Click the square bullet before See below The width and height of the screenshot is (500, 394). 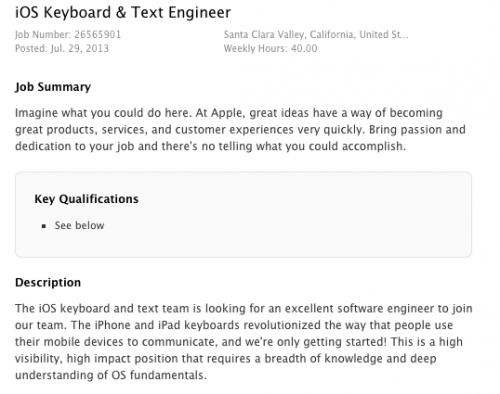click(x=44, y=226)
